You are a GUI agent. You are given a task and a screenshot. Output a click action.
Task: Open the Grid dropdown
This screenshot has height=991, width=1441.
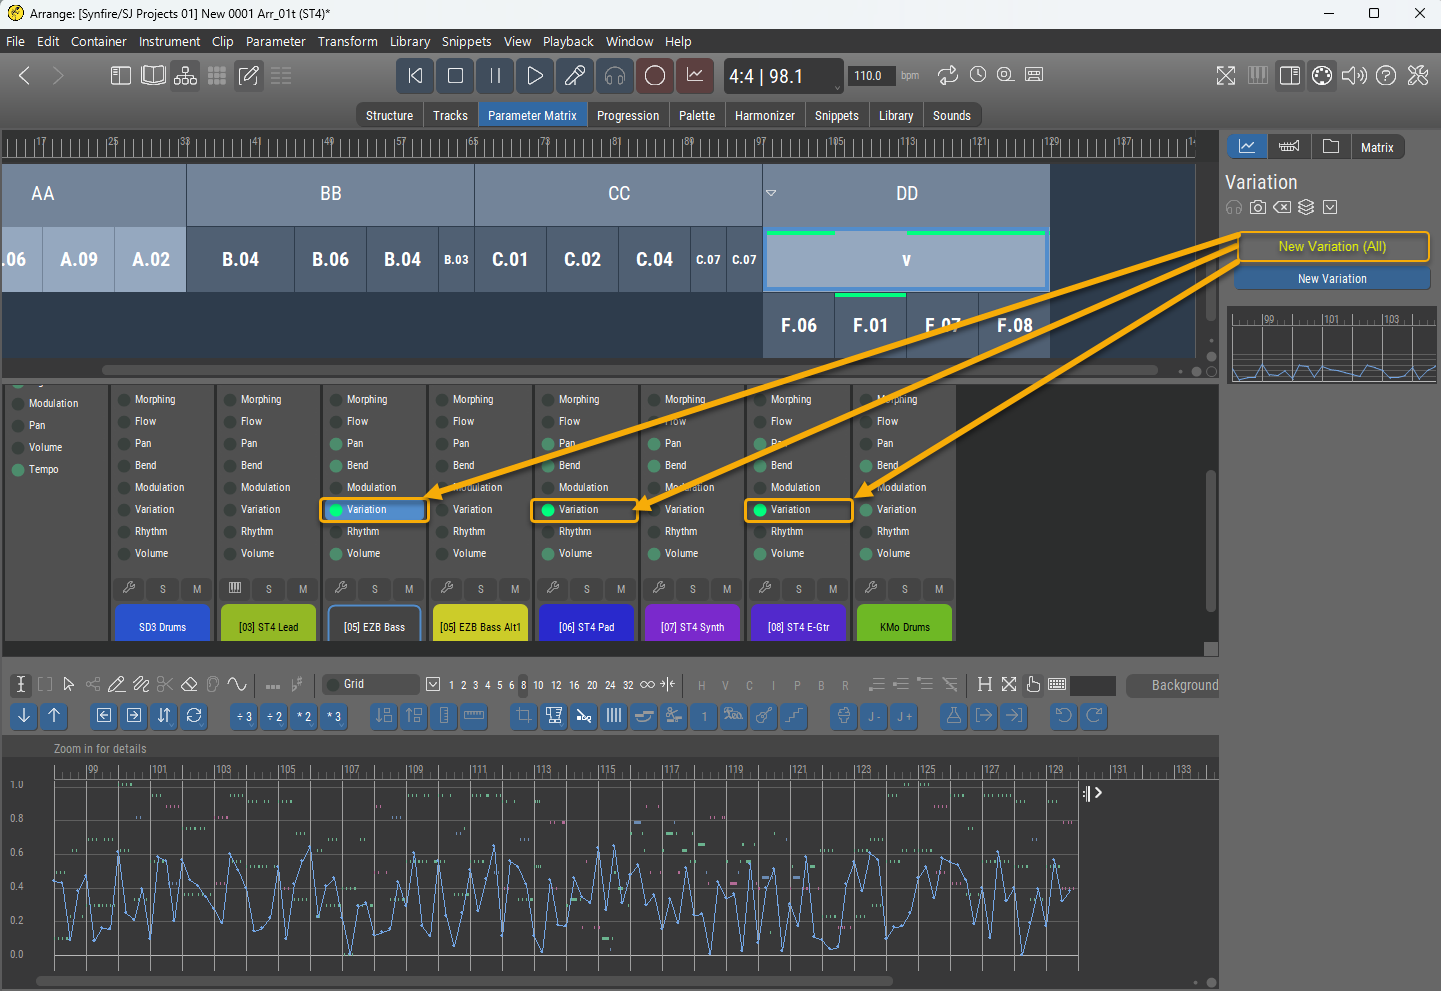433,684
